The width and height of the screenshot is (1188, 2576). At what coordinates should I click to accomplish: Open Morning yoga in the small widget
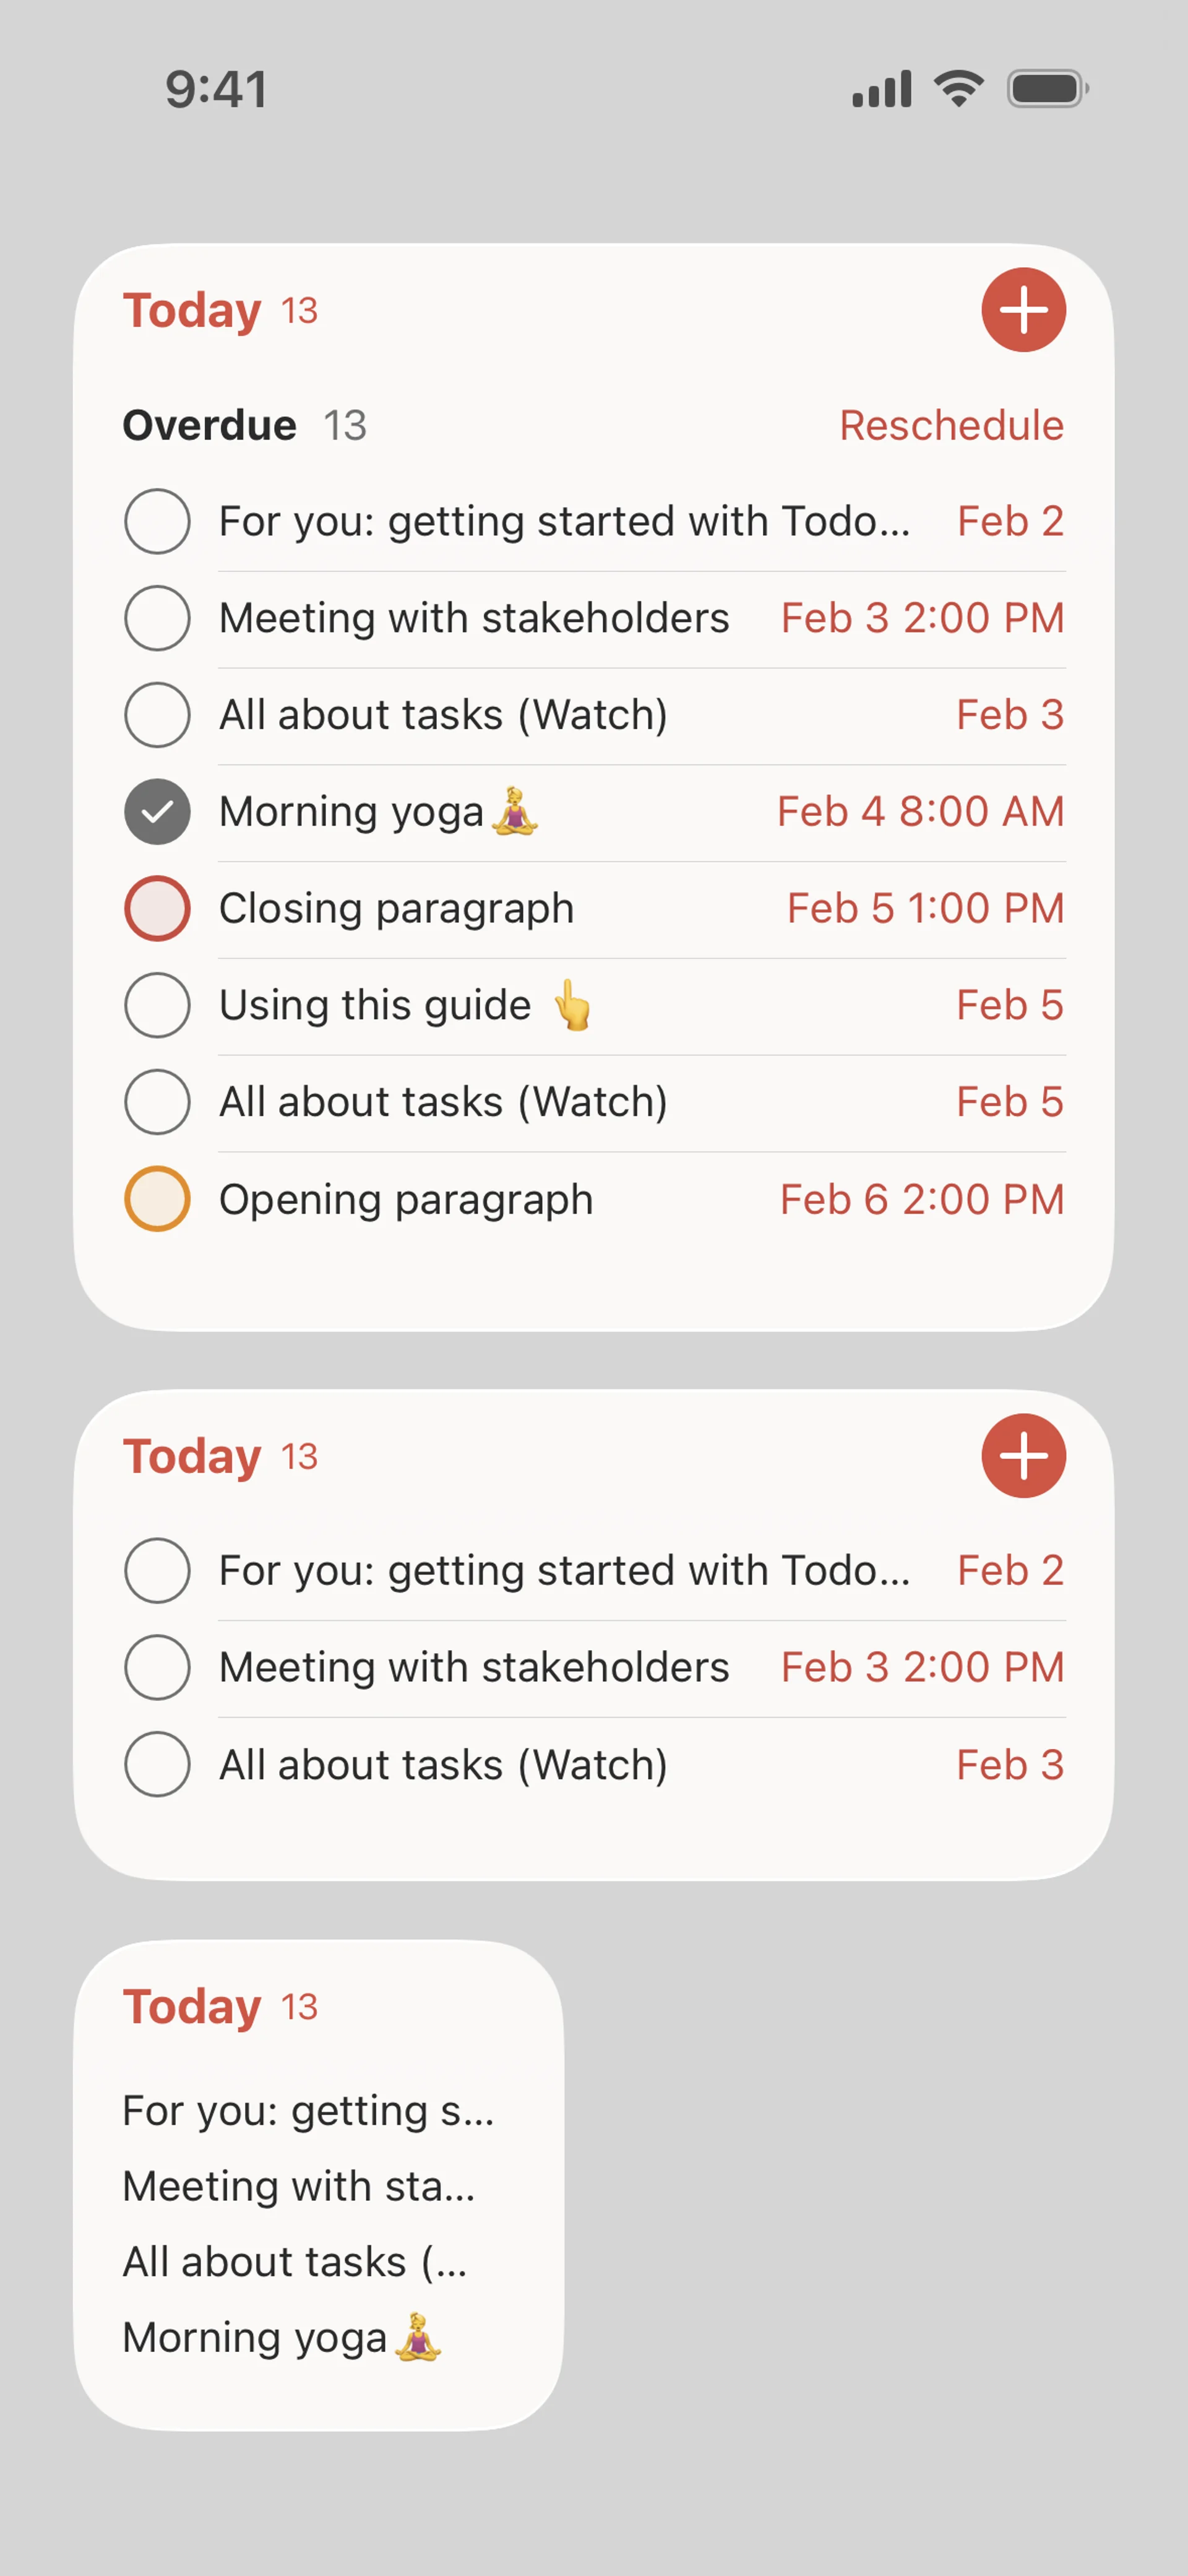click(x=280, y=2338)
